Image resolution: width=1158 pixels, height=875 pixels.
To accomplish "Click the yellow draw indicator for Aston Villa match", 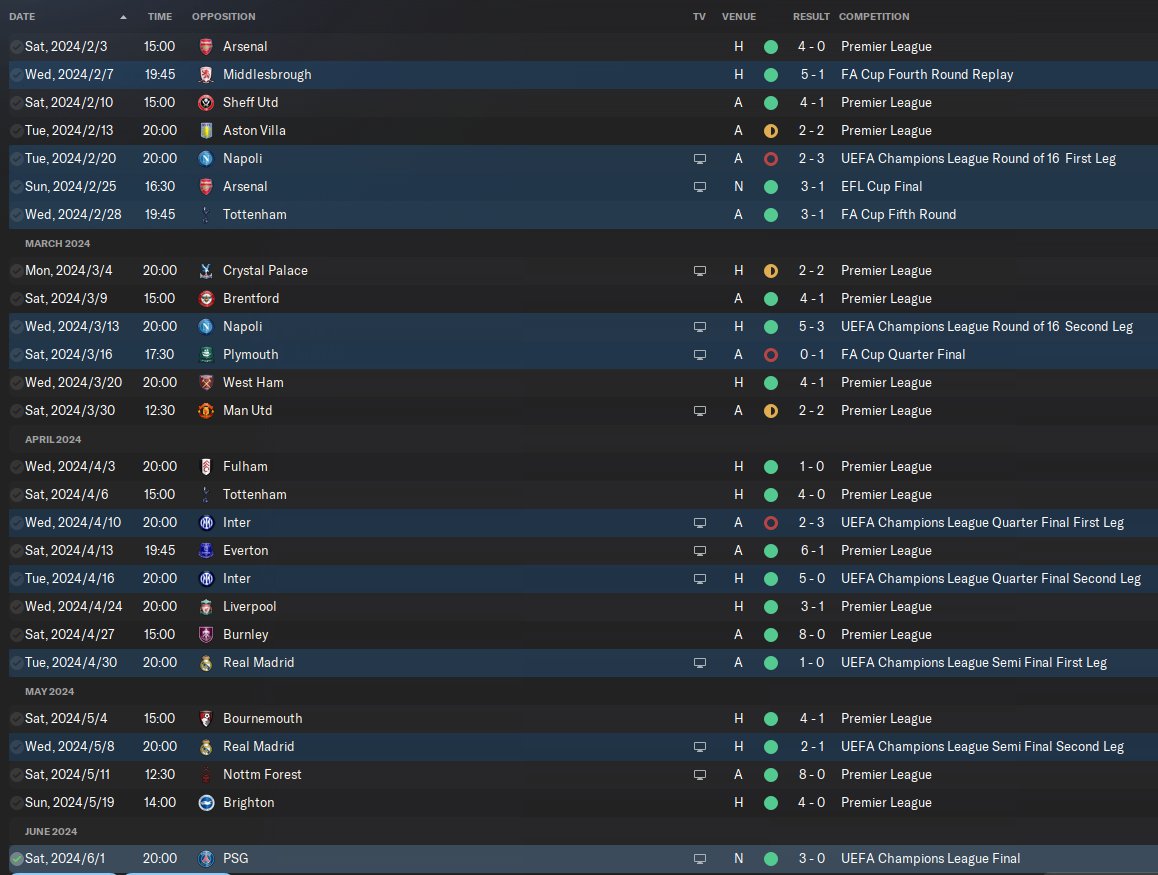I will click(770, 131).
